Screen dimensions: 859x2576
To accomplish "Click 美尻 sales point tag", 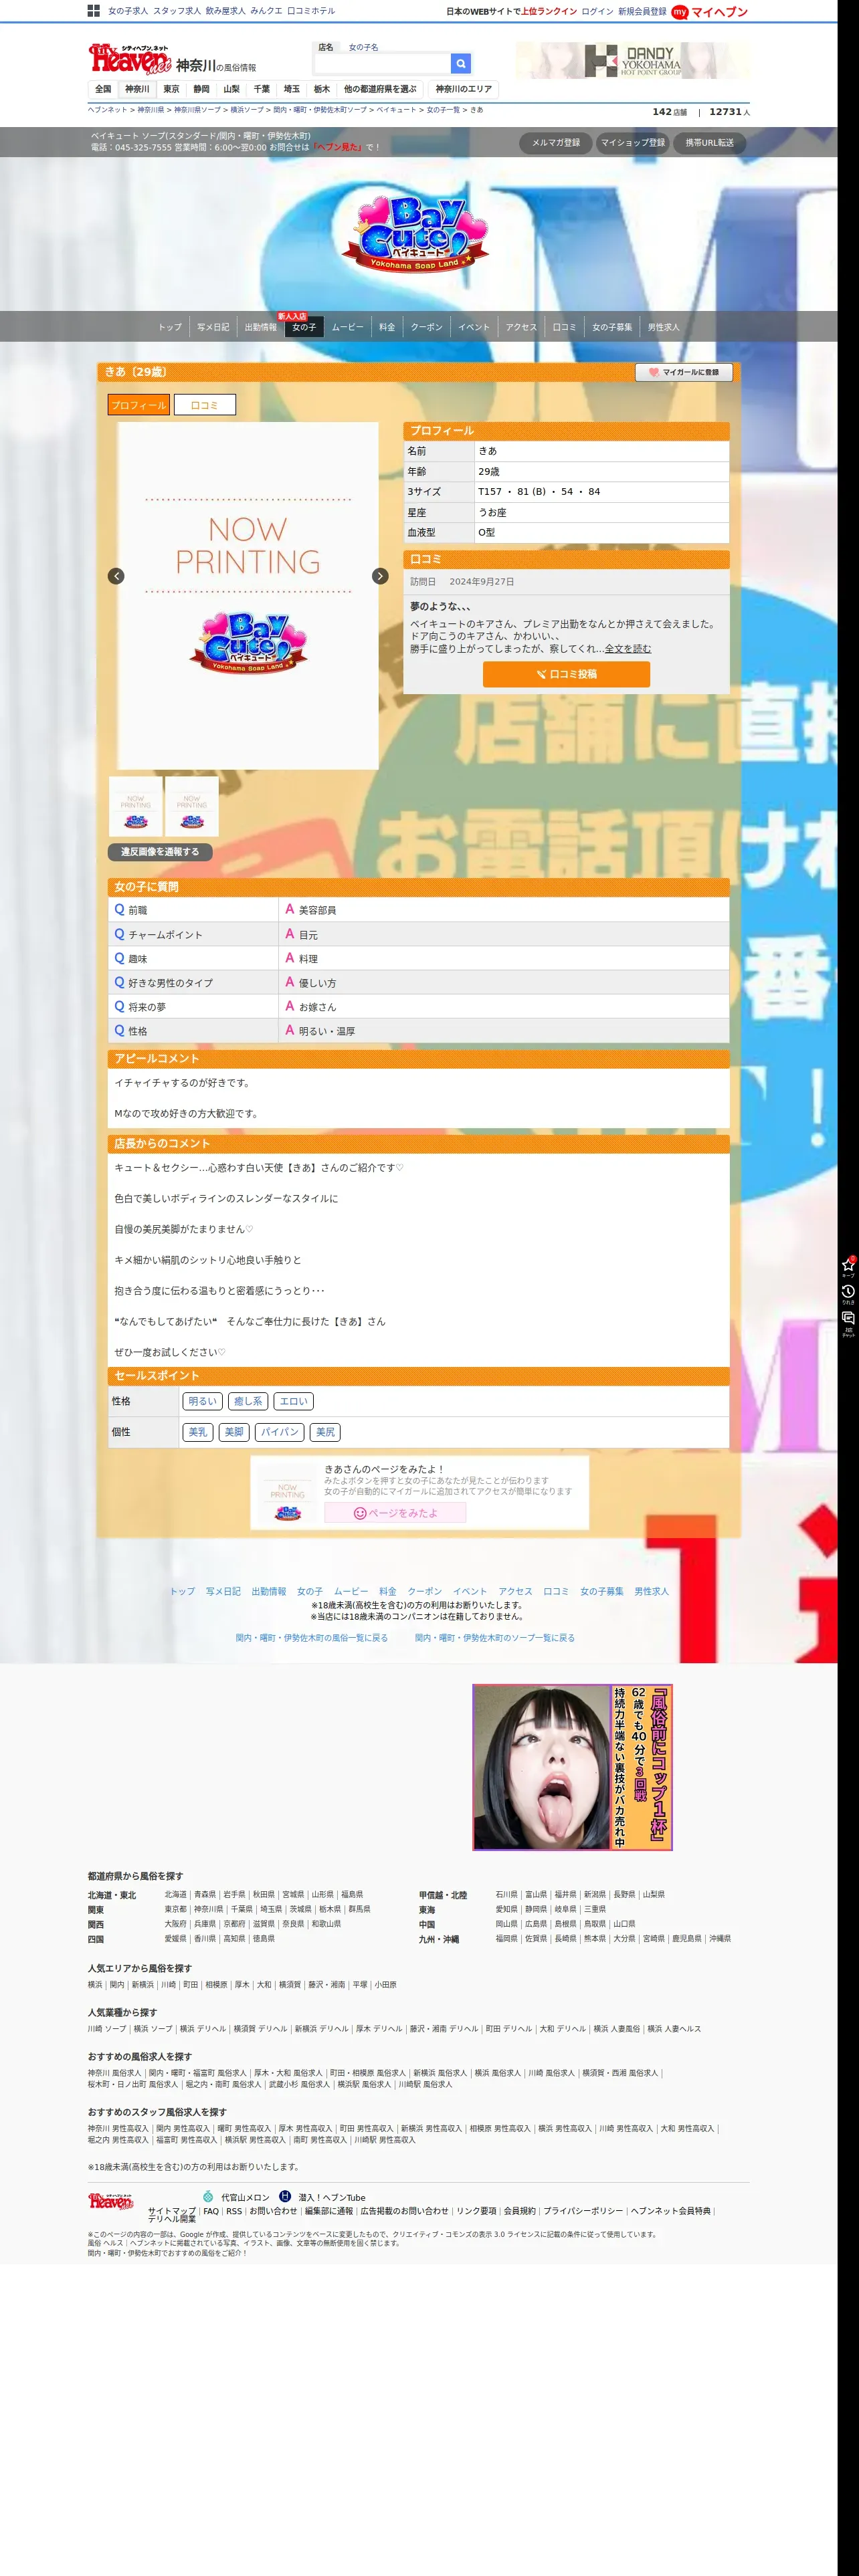I will [x=325, y=1432].
